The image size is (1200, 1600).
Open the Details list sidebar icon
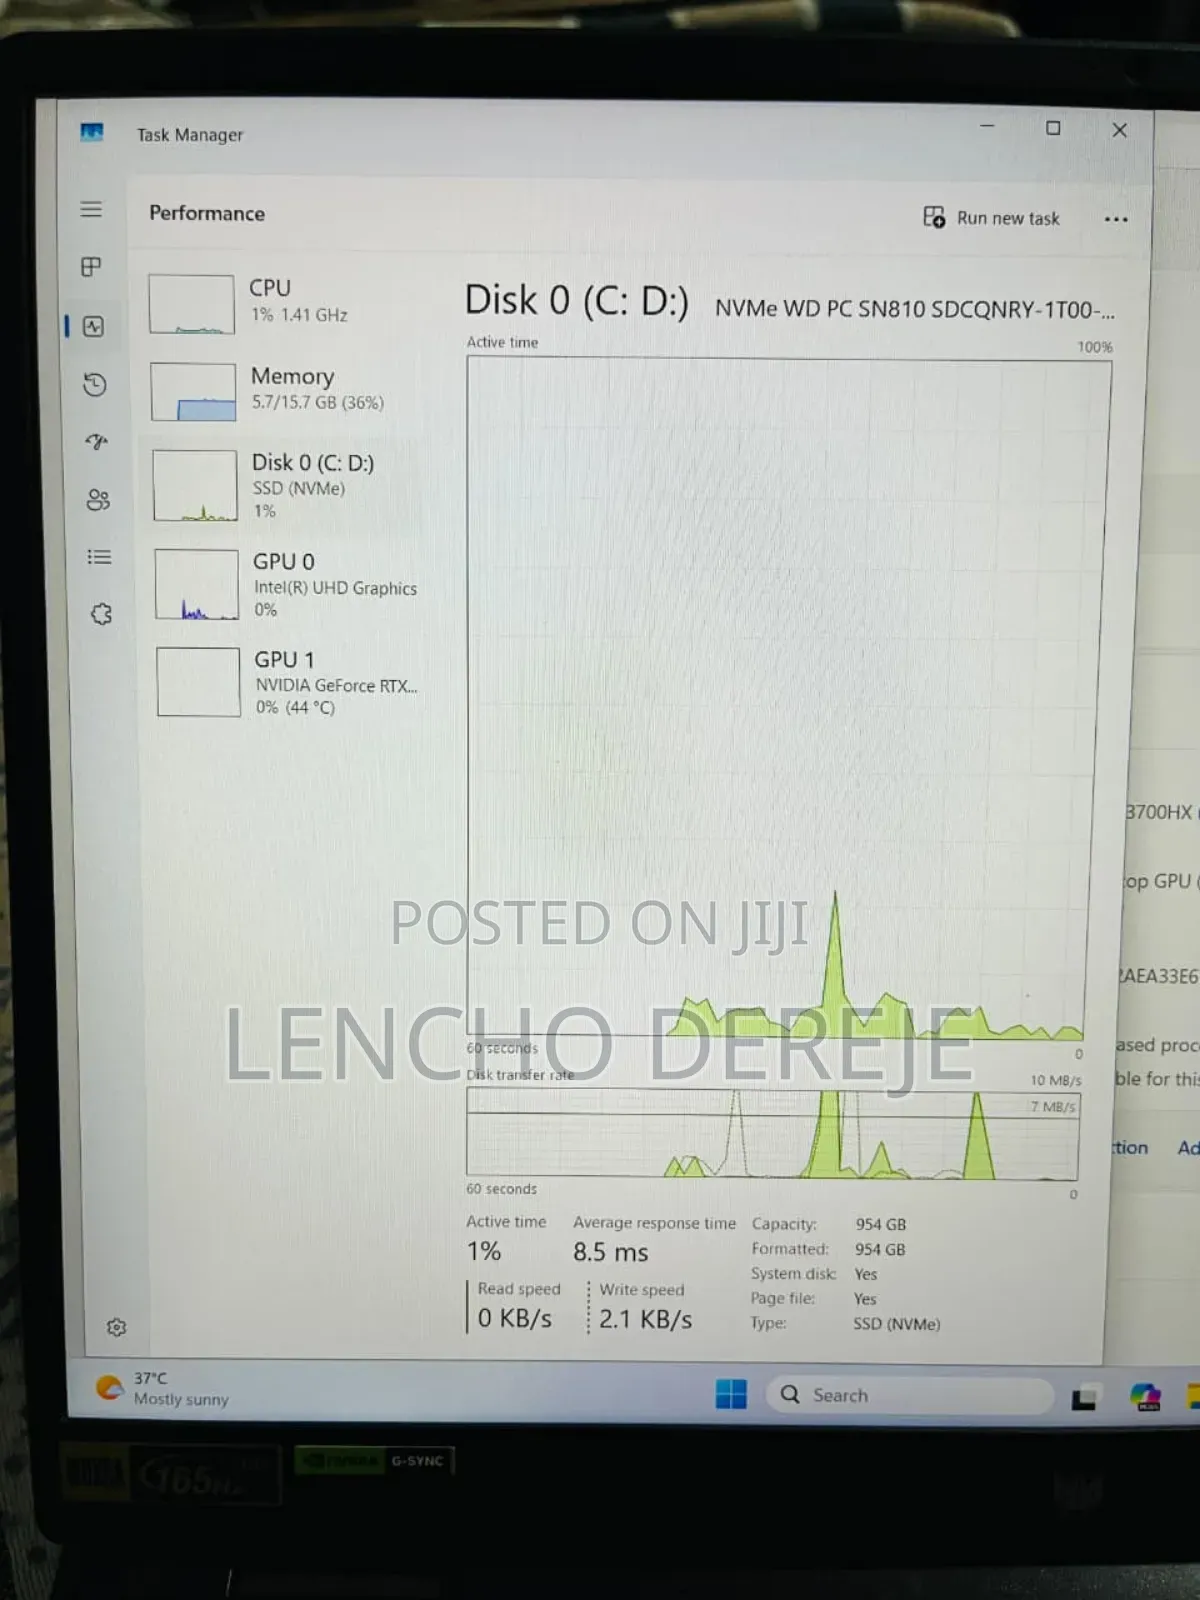pos(99,557)
